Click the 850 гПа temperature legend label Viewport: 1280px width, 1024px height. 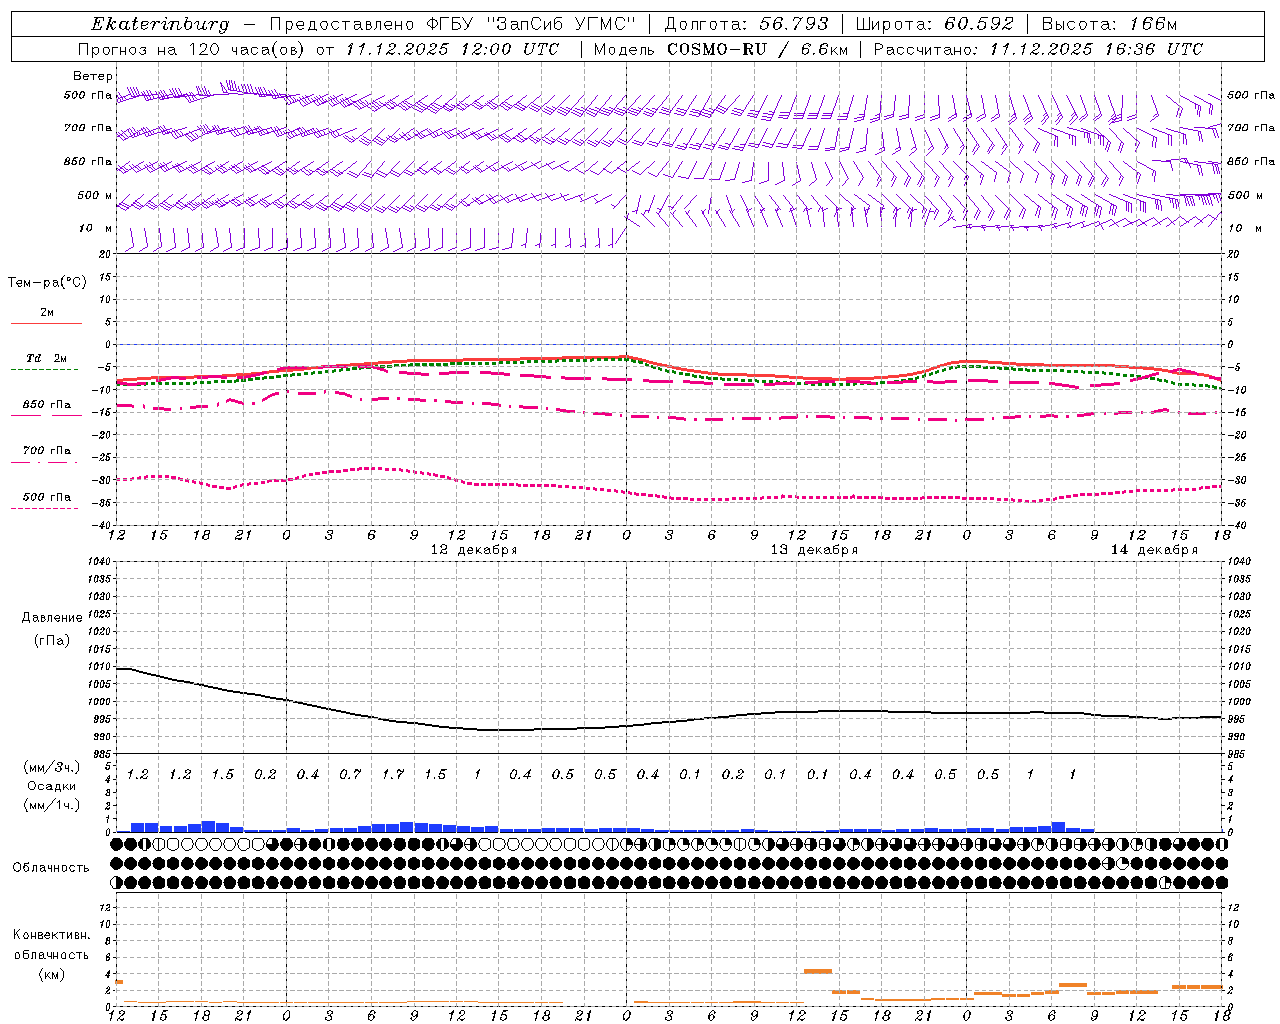[47, 405]
